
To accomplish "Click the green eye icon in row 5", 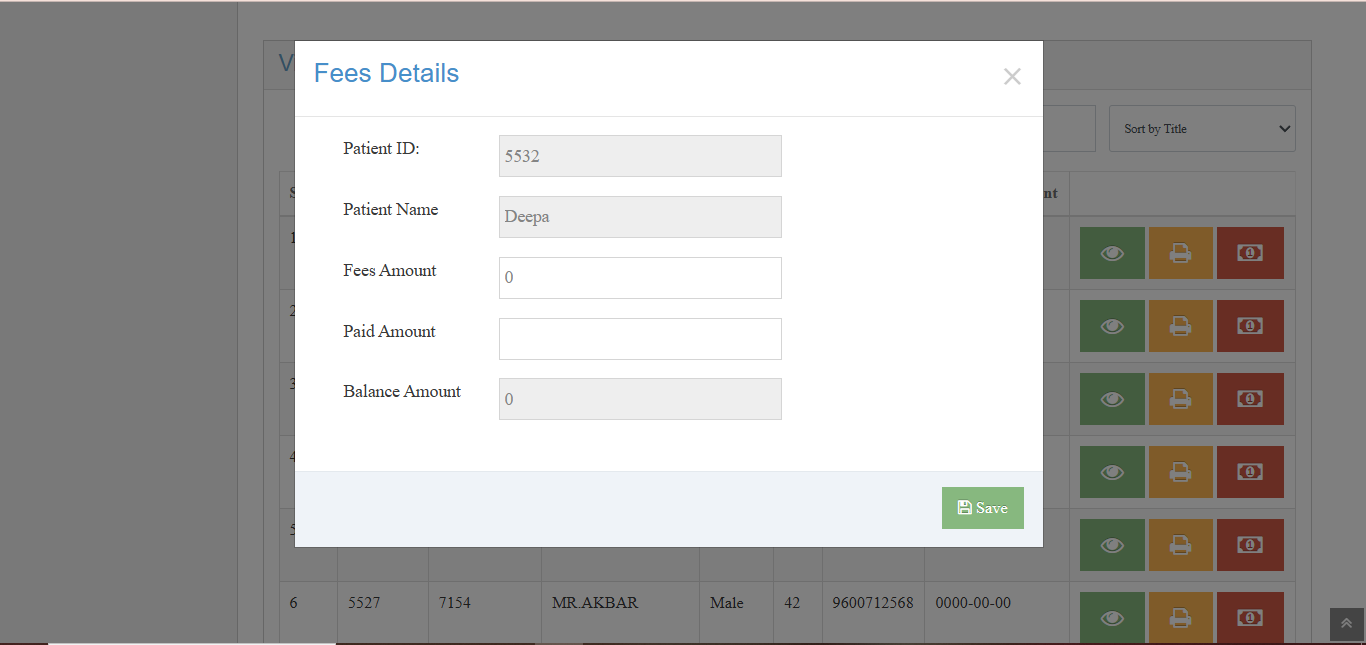I will click(1112, 545).
